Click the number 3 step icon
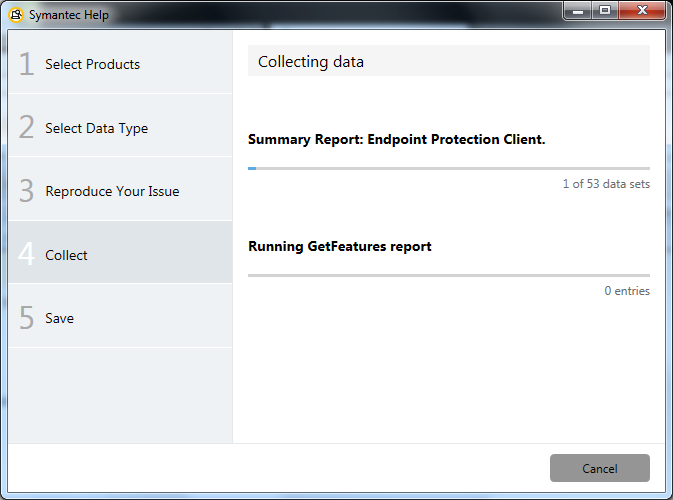673x500 pixels. pyautogui.click(x=27, y=191)
